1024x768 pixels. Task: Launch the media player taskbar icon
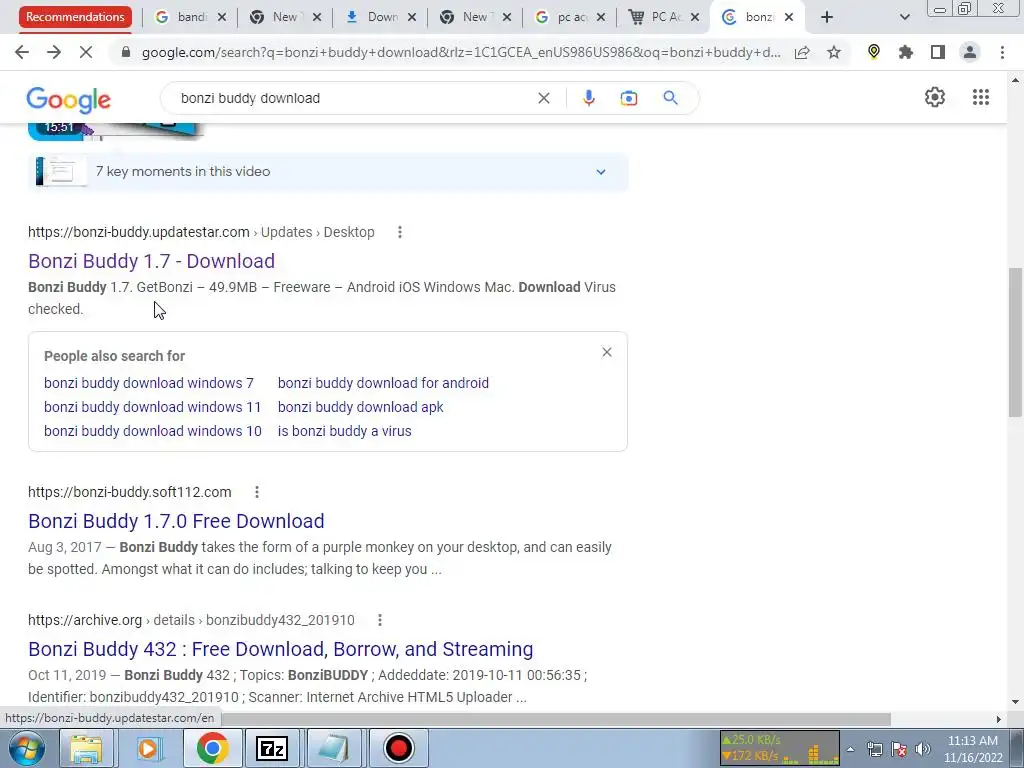tap(149, 748)
